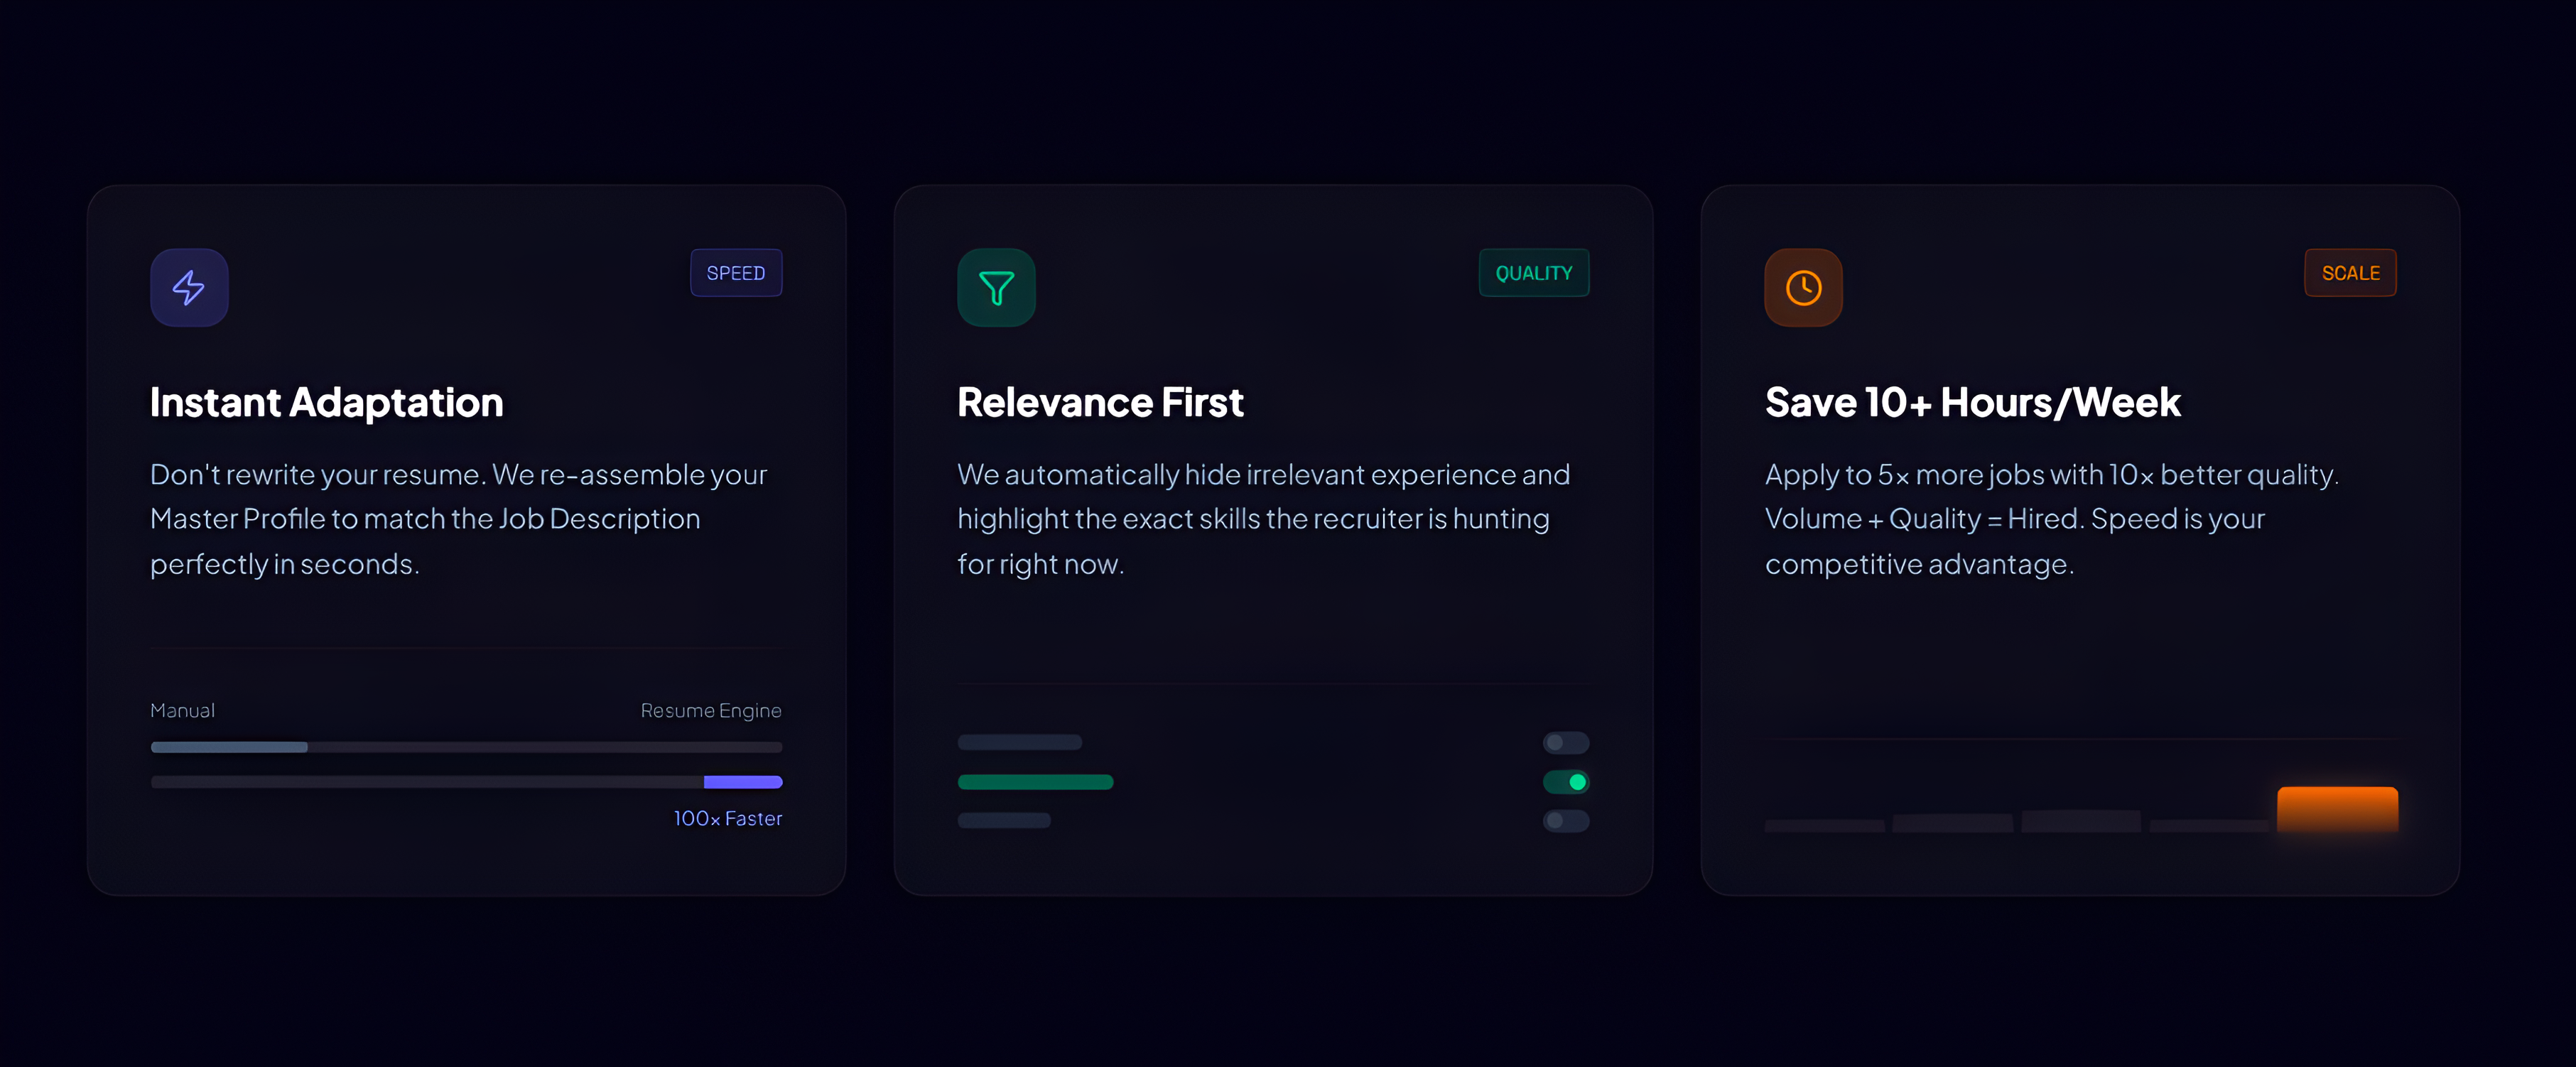Disable the green middle toggle switch
The height and width of the screenshot is (1067, 2576).
coord(1566,782)
